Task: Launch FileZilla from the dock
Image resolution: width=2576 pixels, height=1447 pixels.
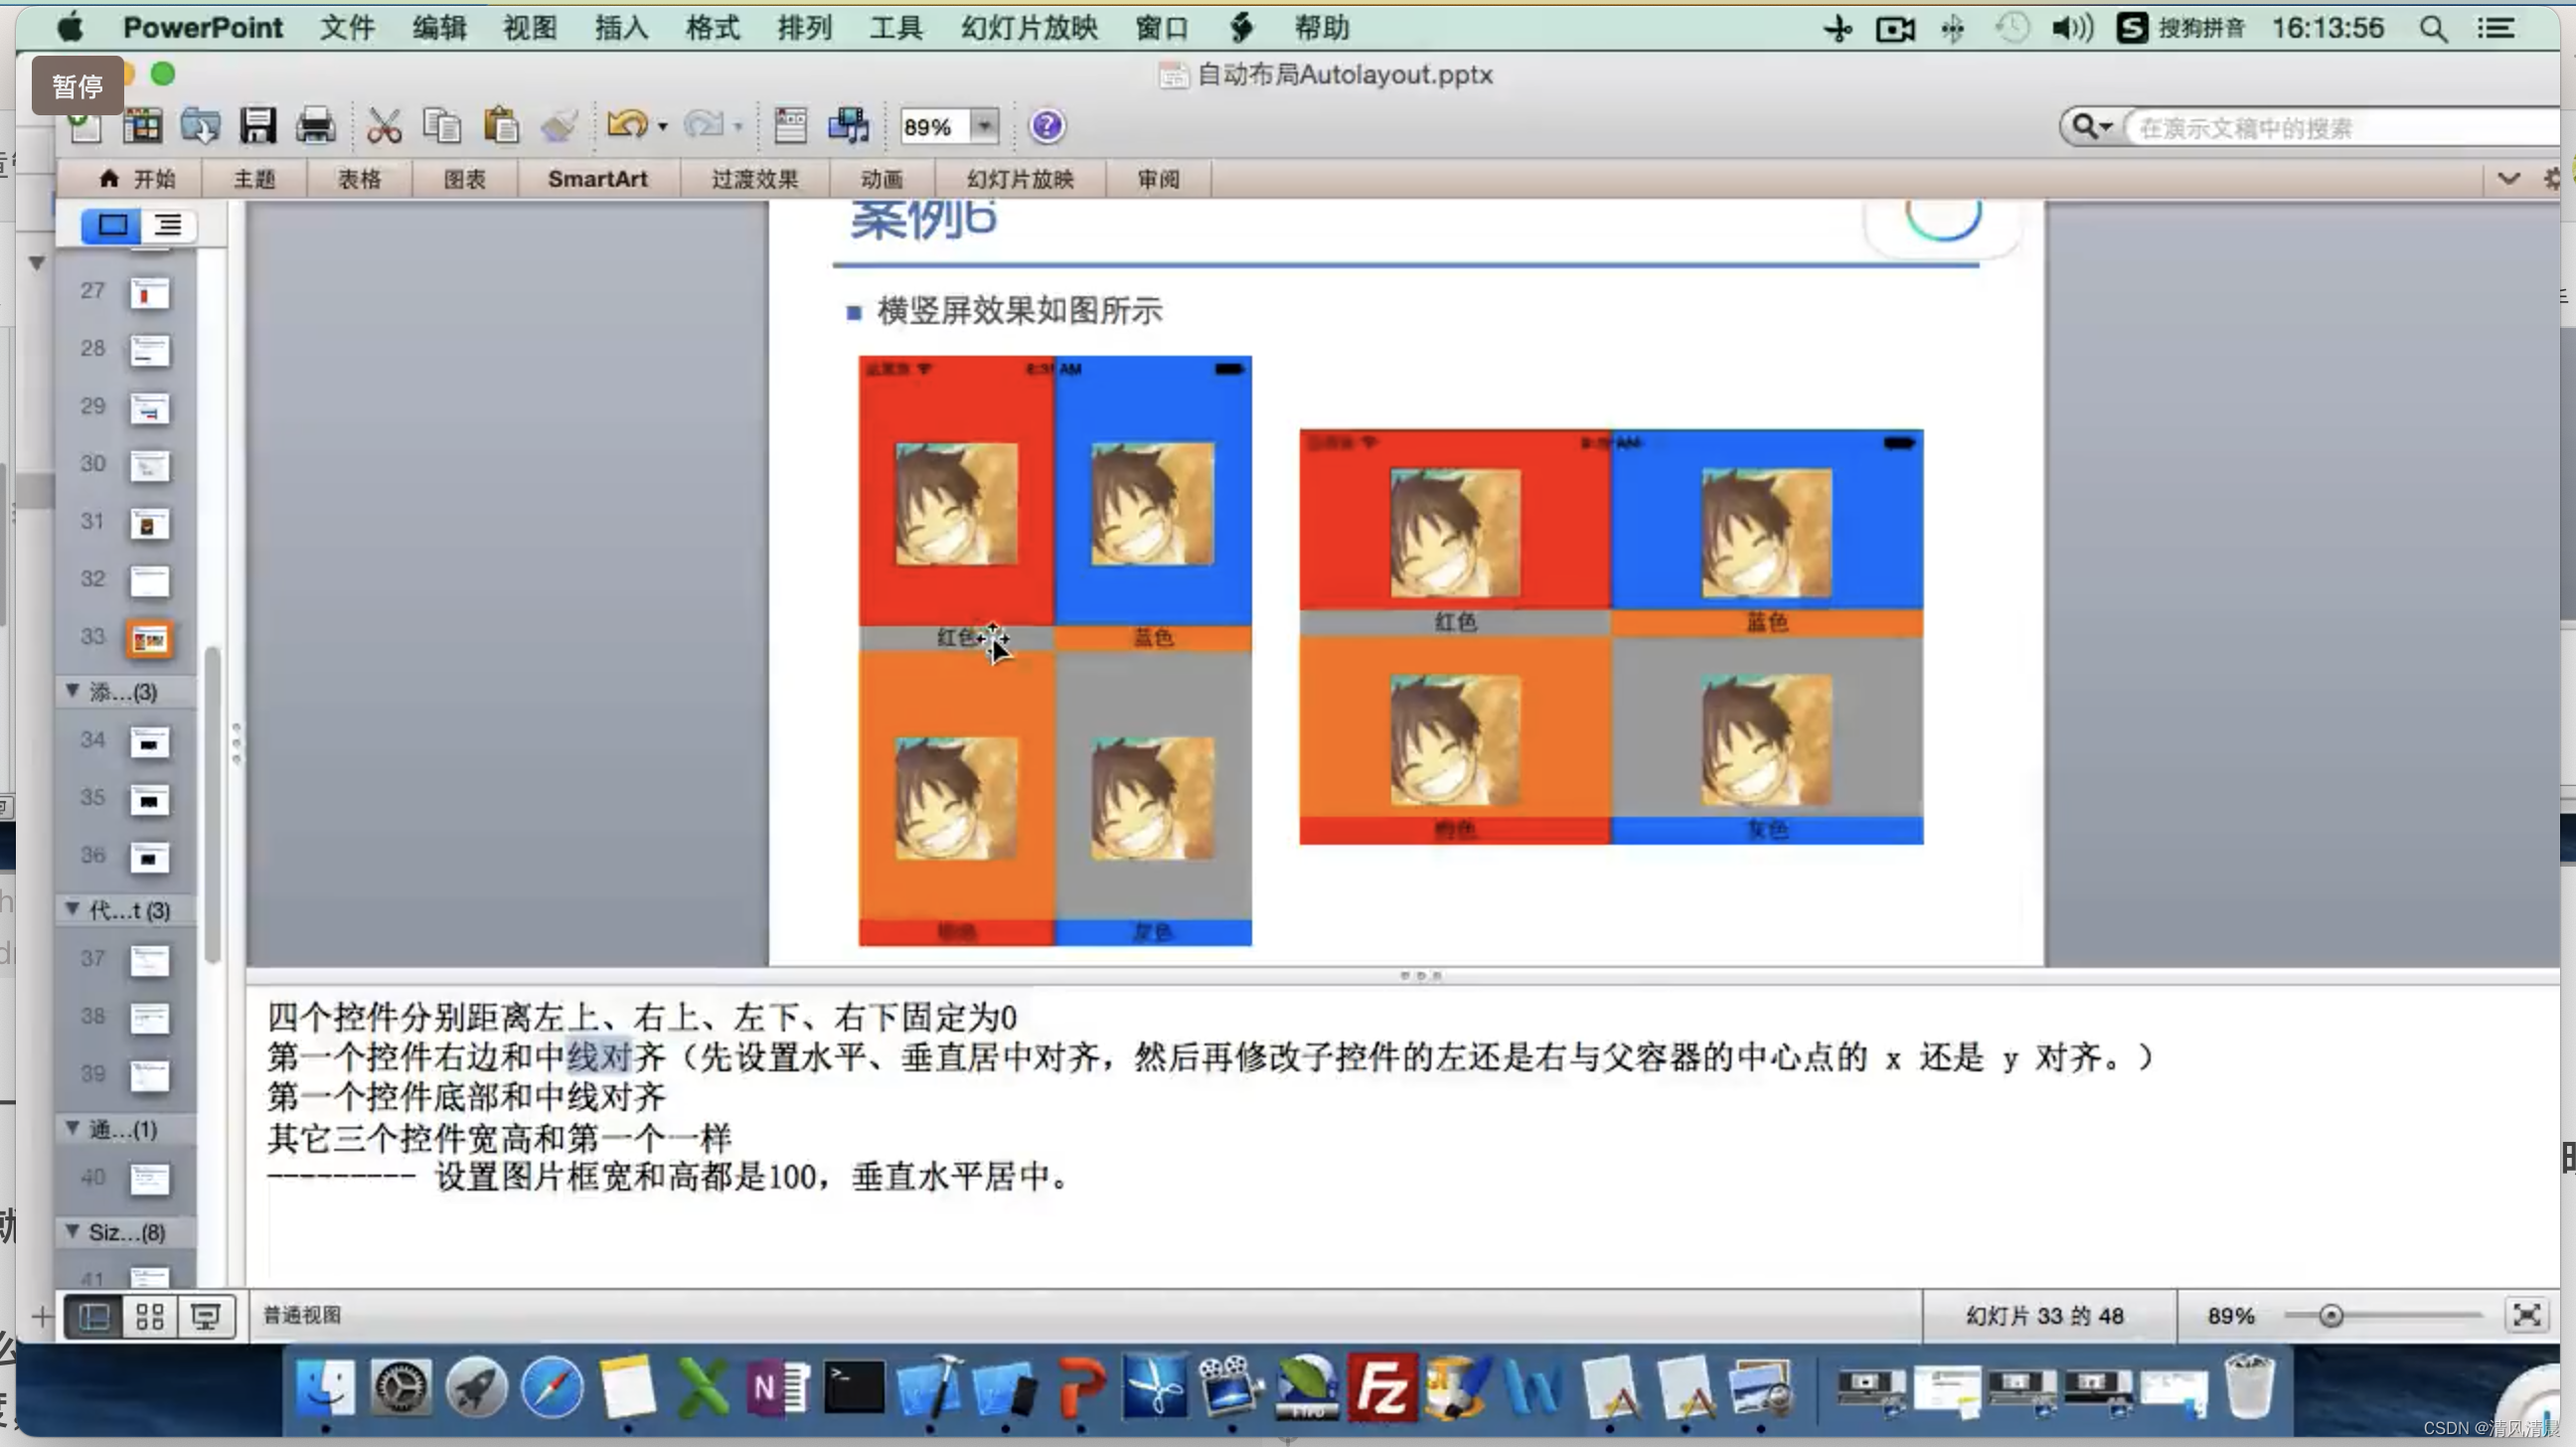Action: pos(1382,1388)
